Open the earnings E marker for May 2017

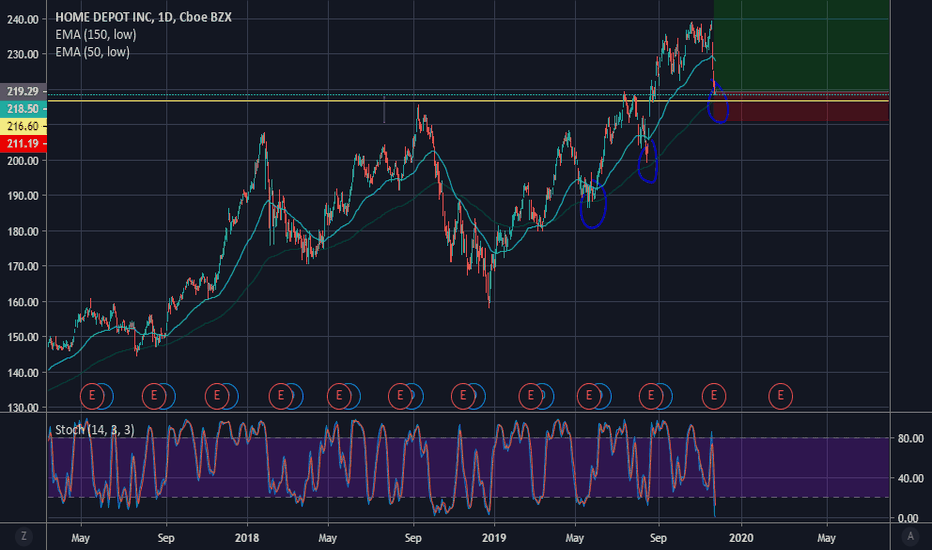[92, 395]
